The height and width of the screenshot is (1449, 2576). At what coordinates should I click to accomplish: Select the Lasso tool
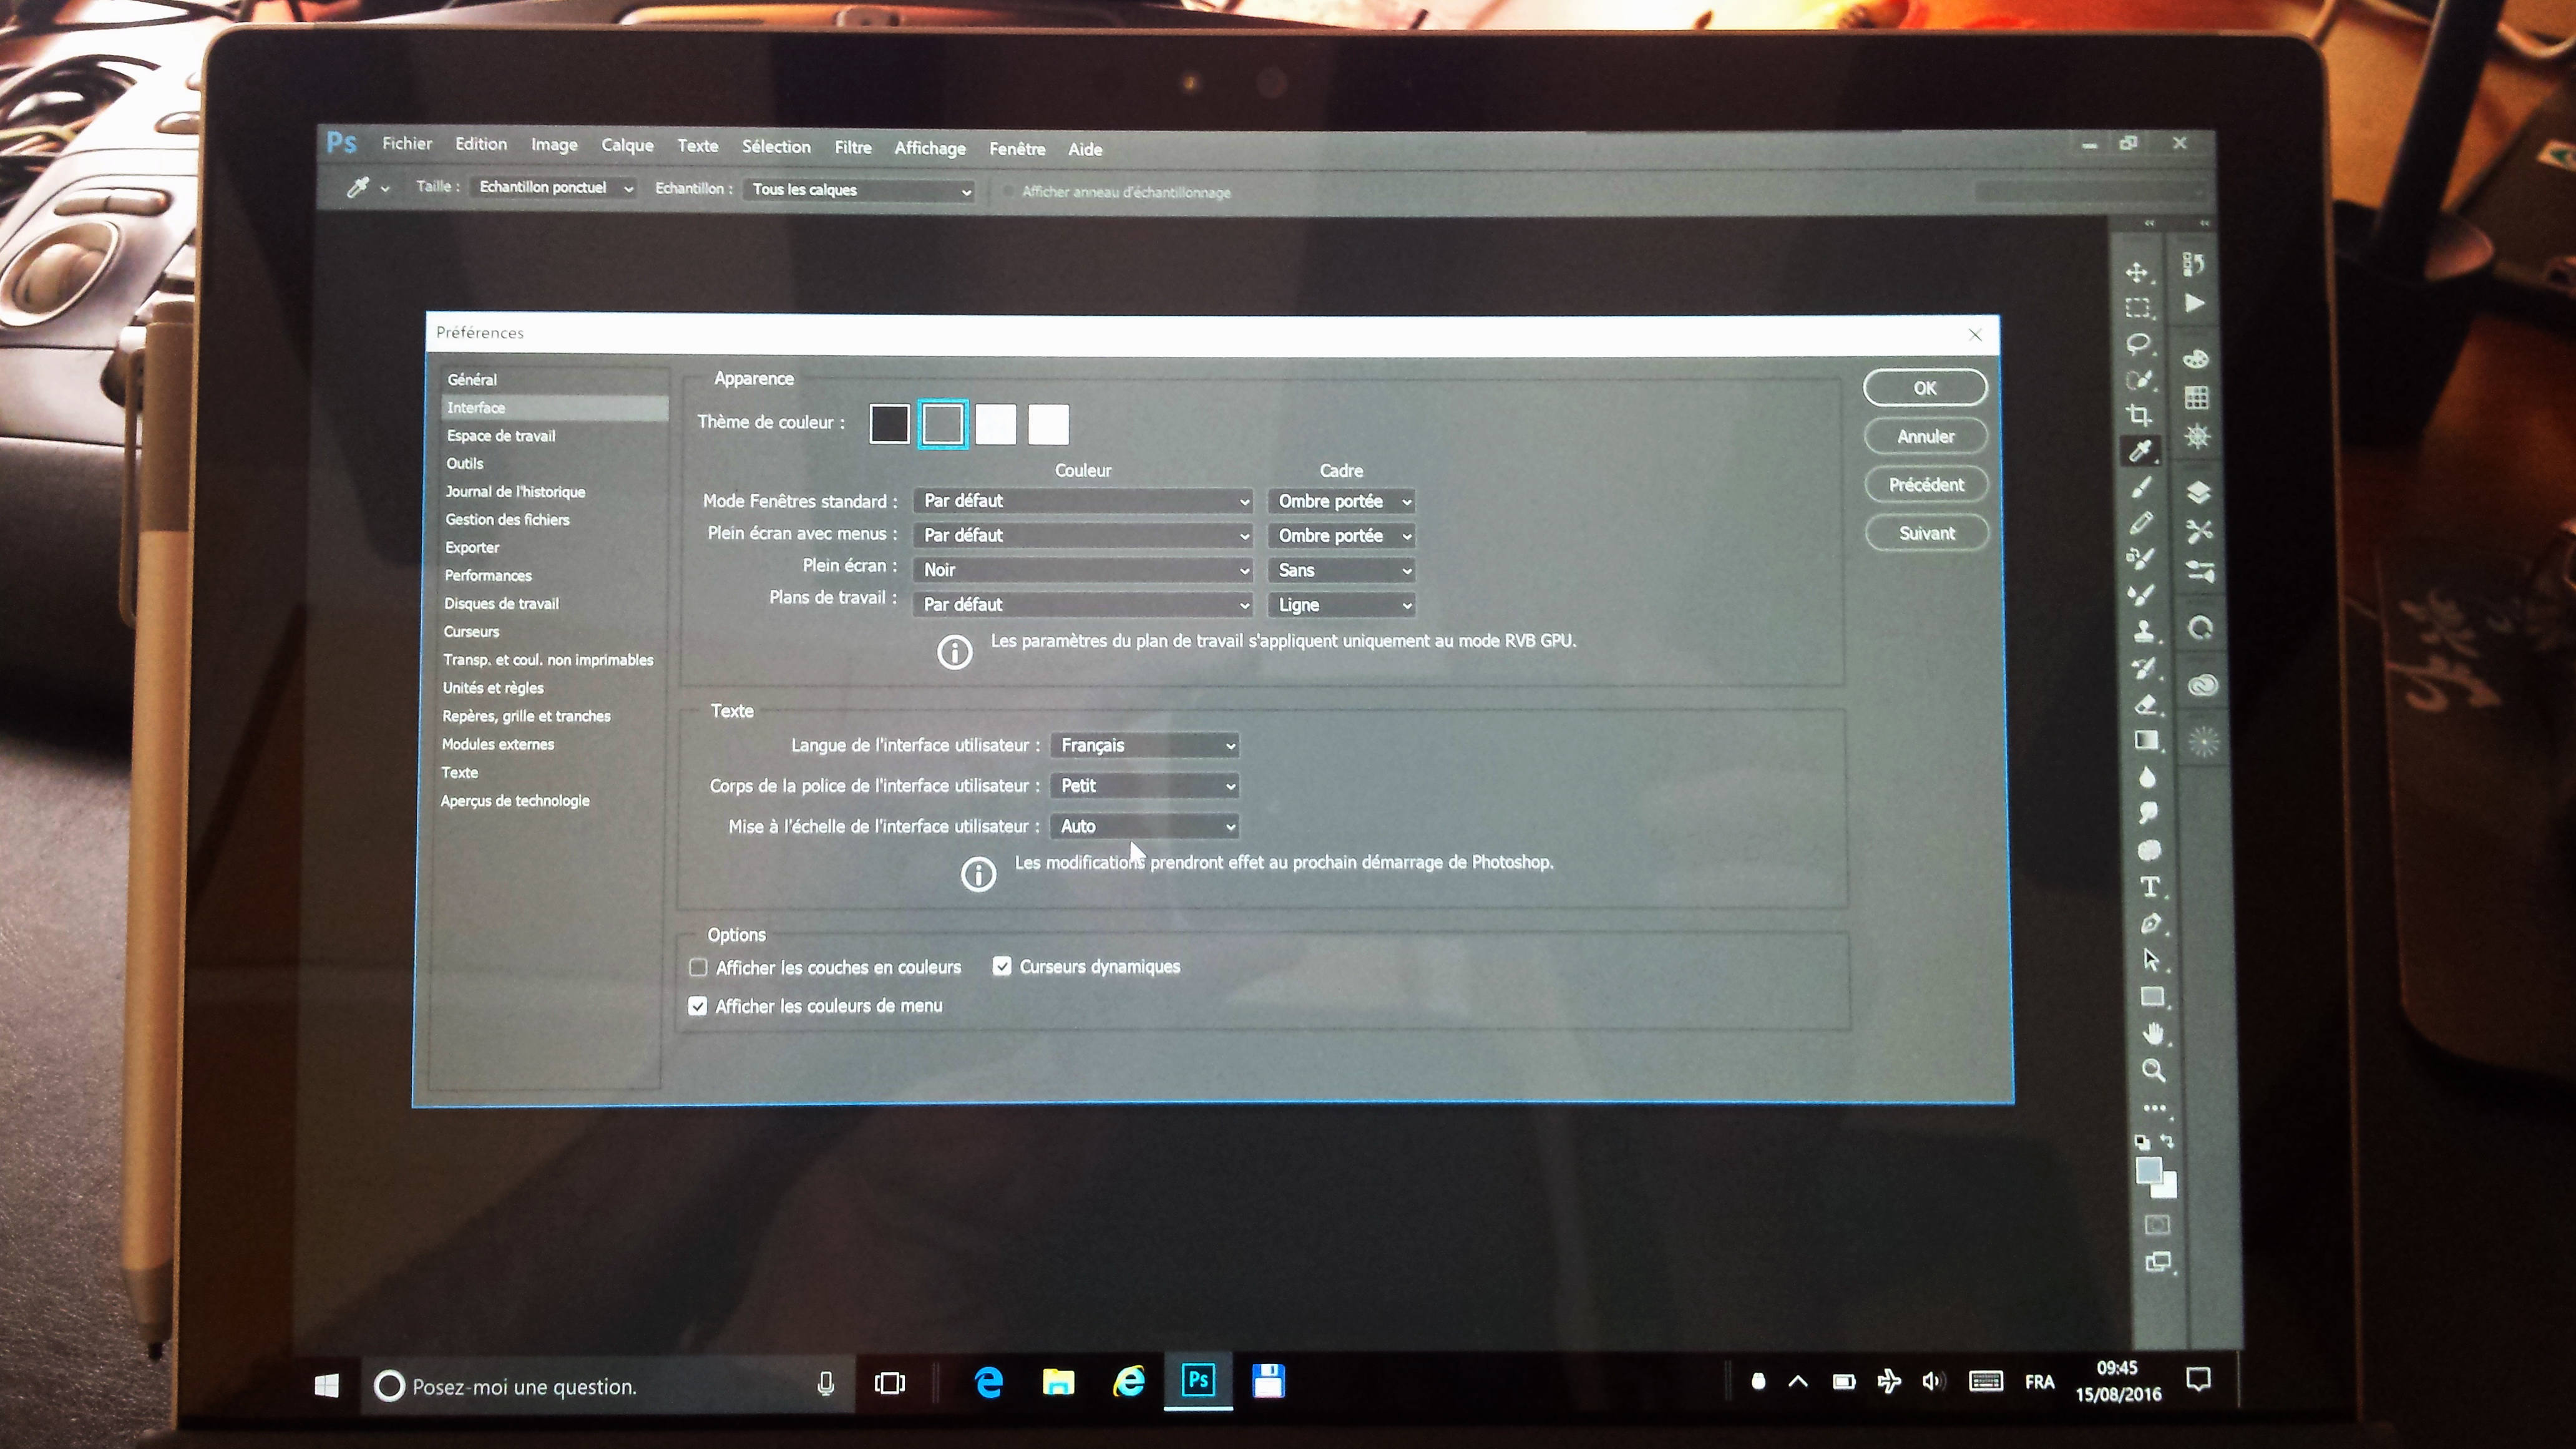coord(2138,344)
